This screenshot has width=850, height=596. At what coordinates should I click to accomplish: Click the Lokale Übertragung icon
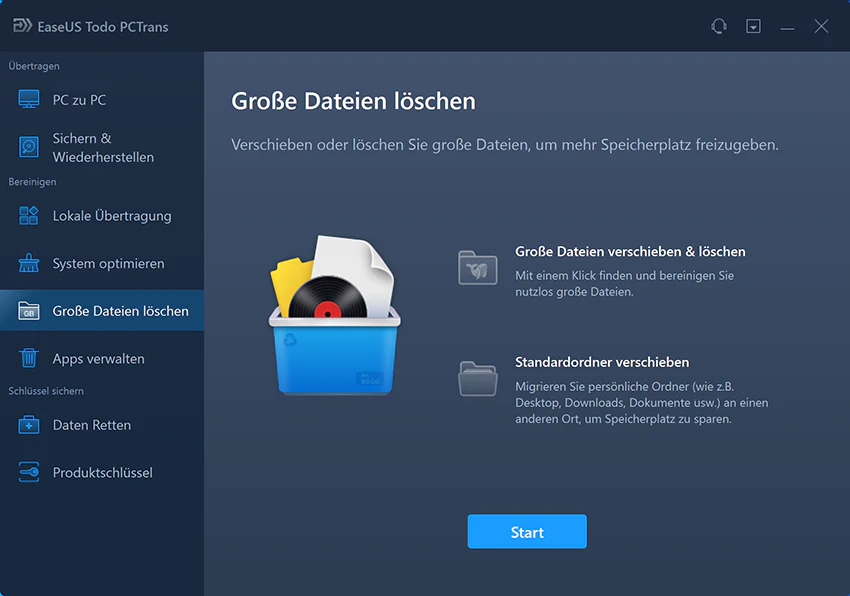(29, 216)
